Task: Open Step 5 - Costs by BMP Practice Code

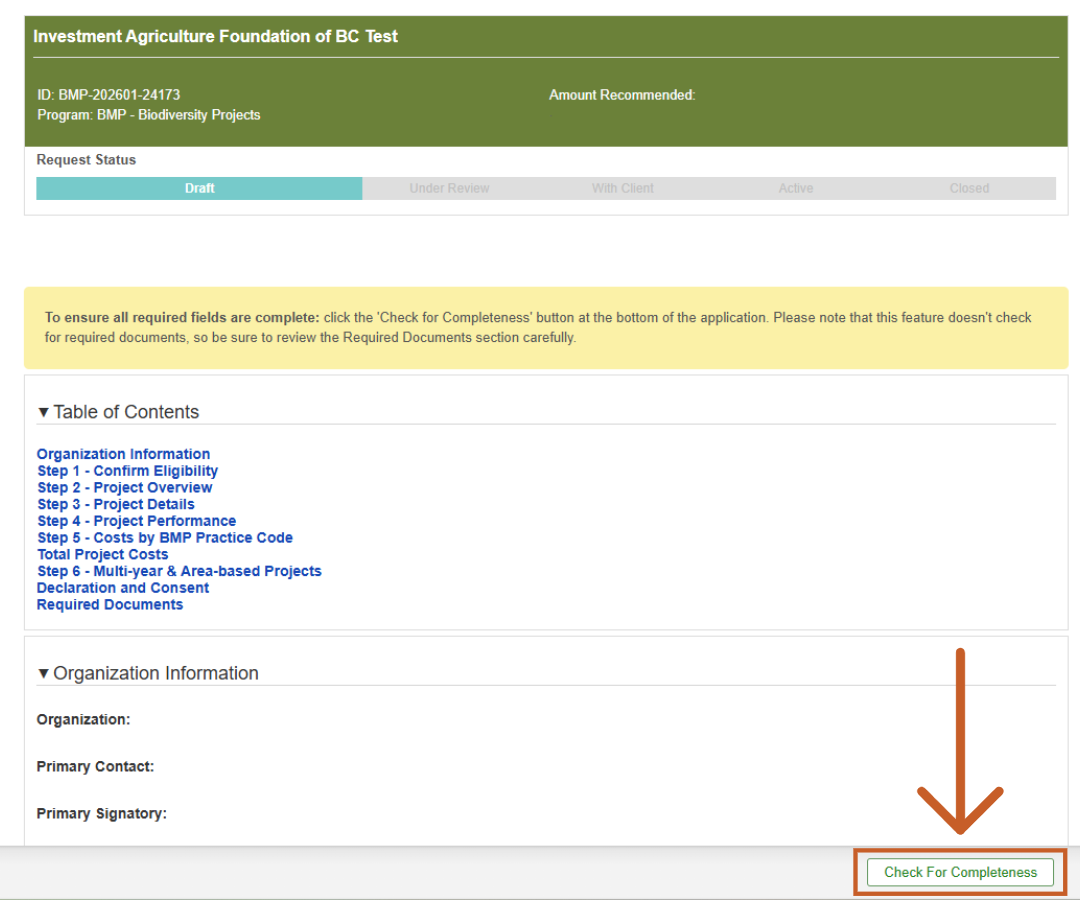Action: click(165, 538)
